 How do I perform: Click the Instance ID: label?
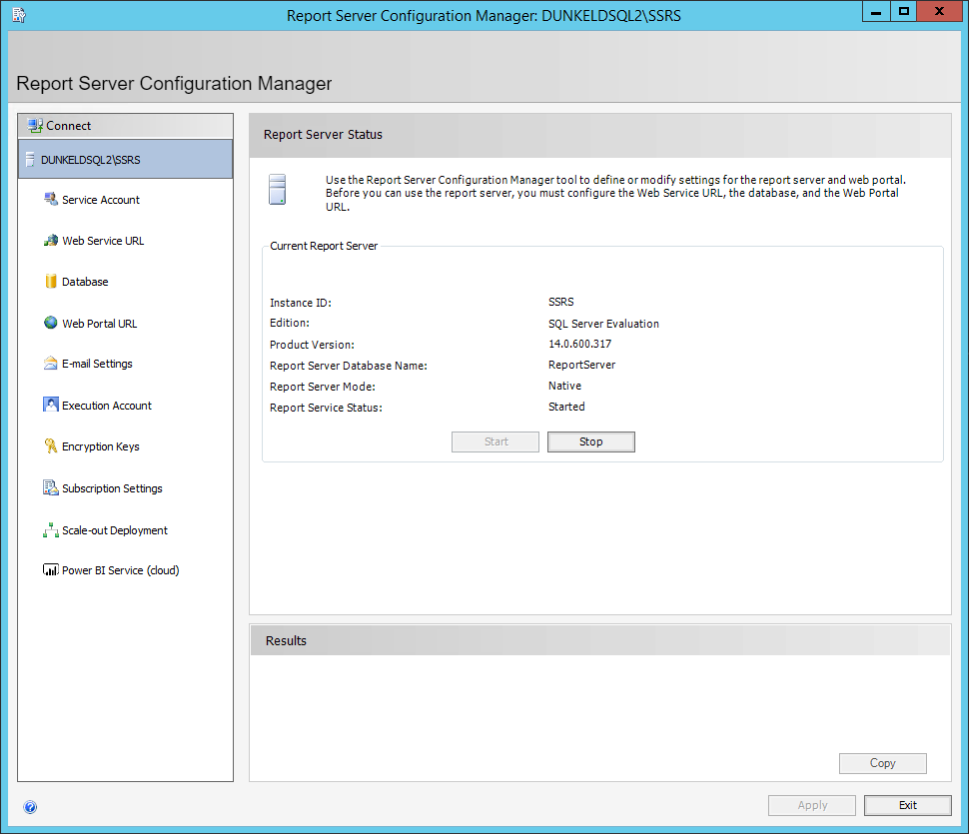coord(300,303)
